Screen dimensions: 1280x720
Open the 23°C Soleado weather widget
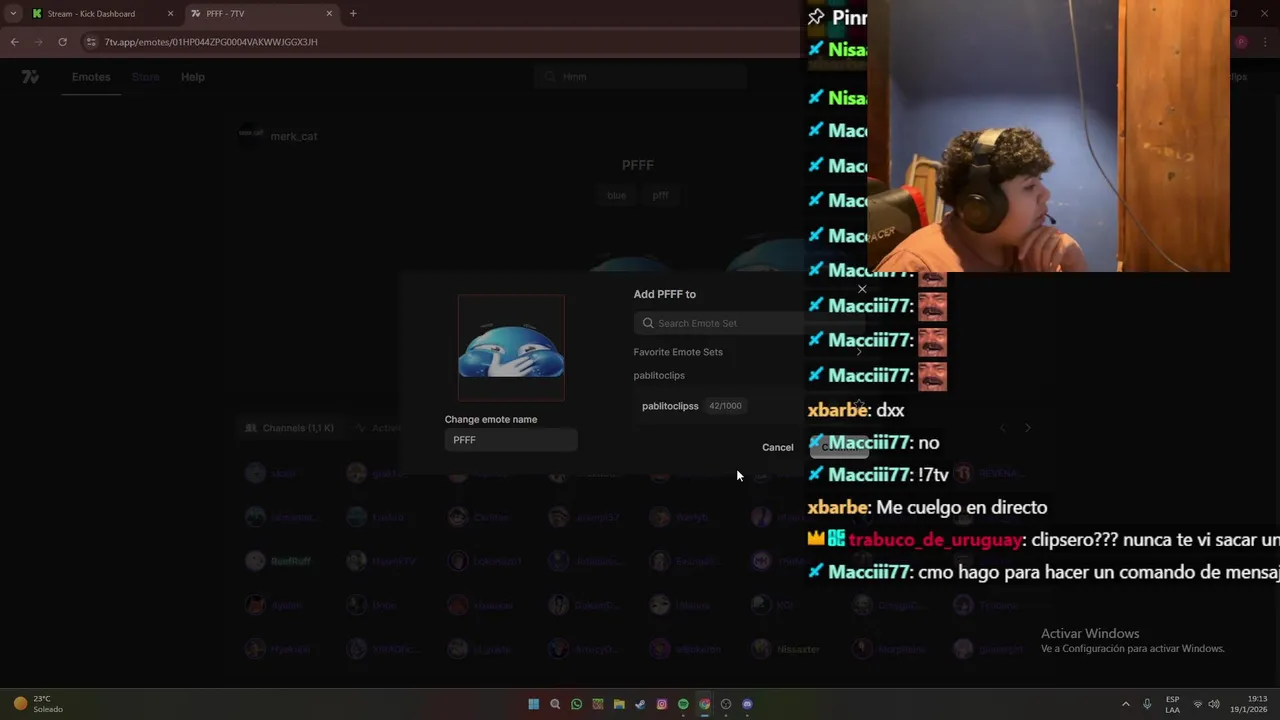(x=38, y=704)
